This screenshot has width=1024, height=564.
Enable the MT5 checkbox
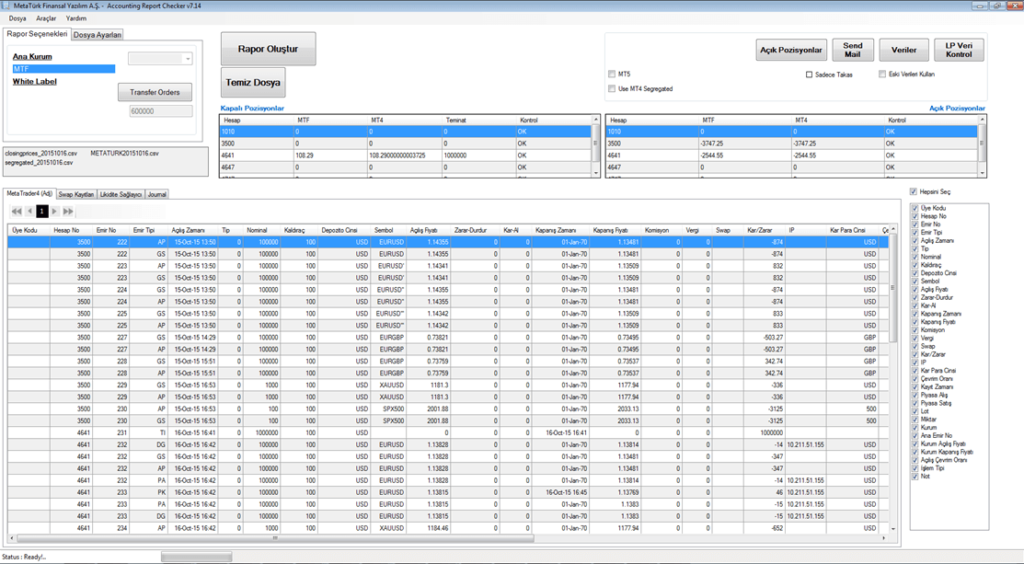pyautogui.click(x=612, y=74)
